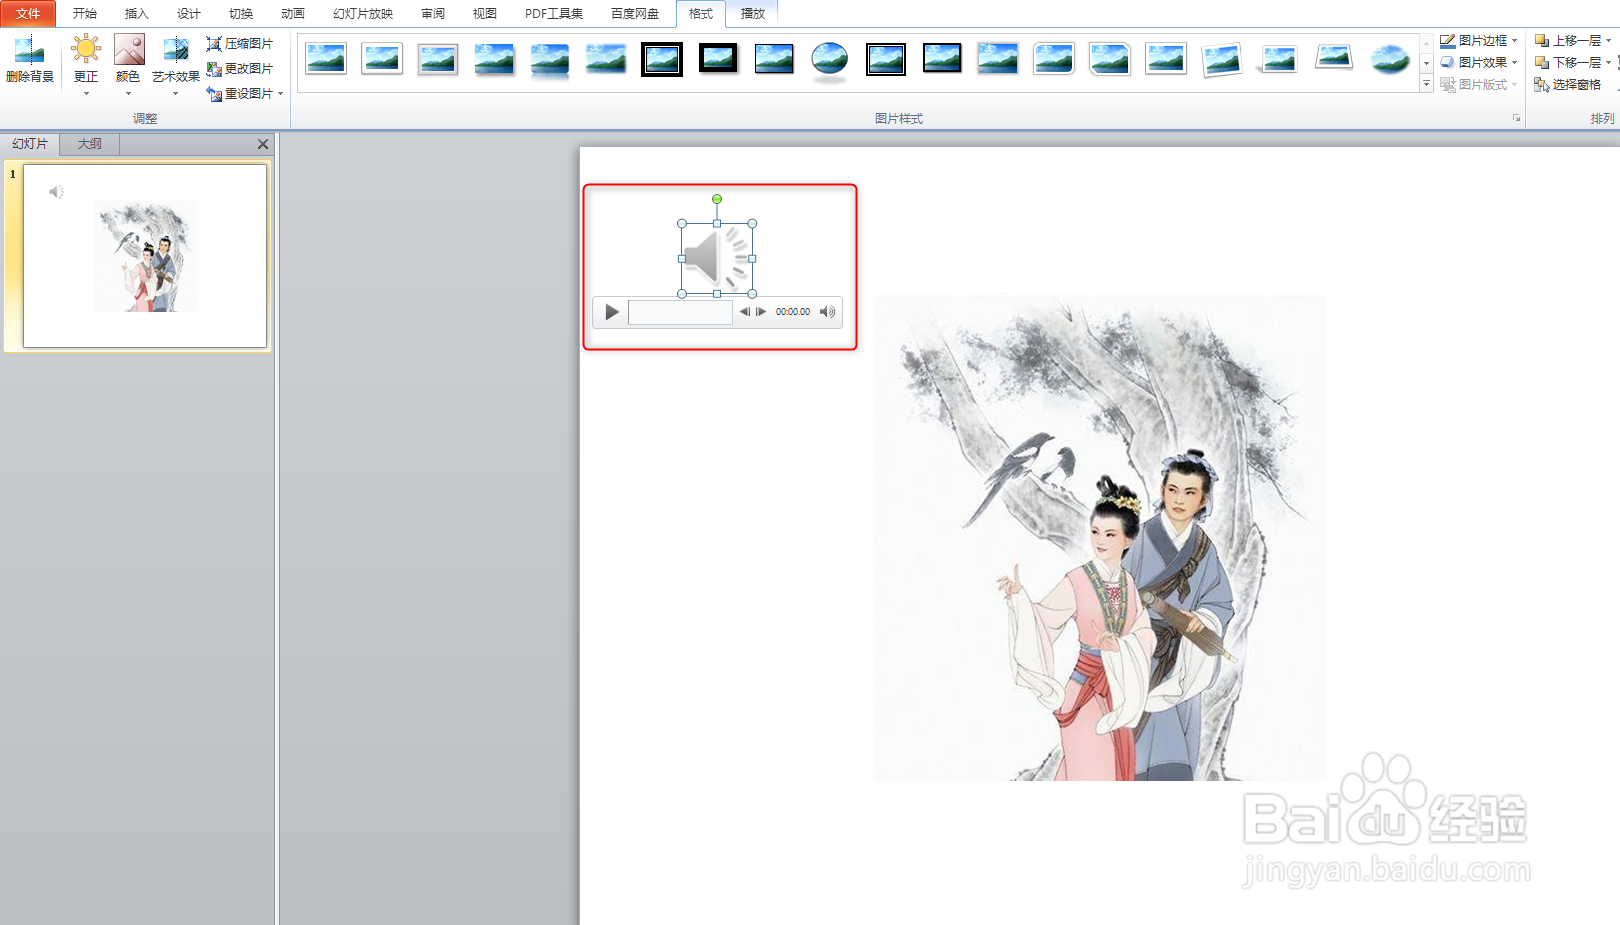This screenshot has width=1620, height=925.
Task: Play the audio clip
Action: 612,312
